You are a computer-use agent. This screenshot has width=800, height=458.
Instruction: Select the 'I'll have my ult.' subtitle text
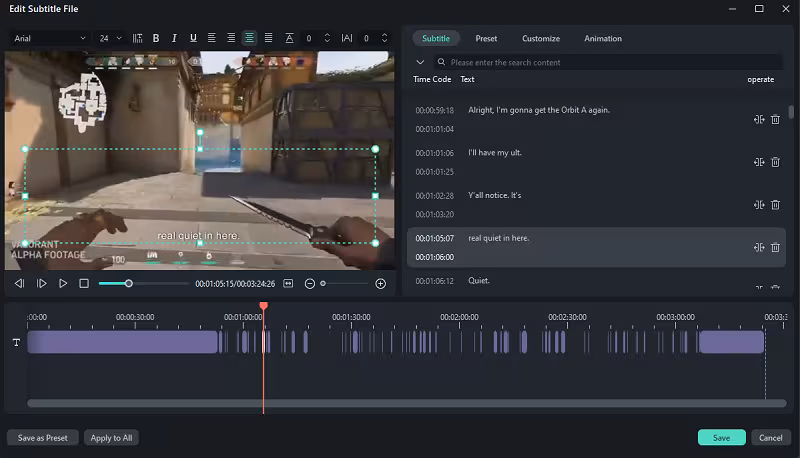[x=495, y=152]
